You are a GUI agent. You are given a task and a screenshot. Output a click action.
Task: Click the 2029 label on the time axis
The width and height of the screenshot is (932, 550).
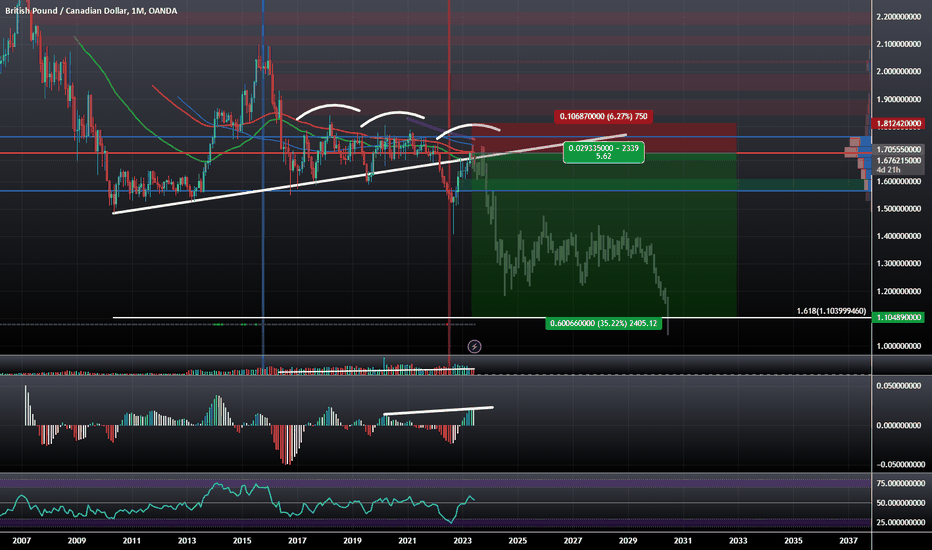tap(628, 540)
